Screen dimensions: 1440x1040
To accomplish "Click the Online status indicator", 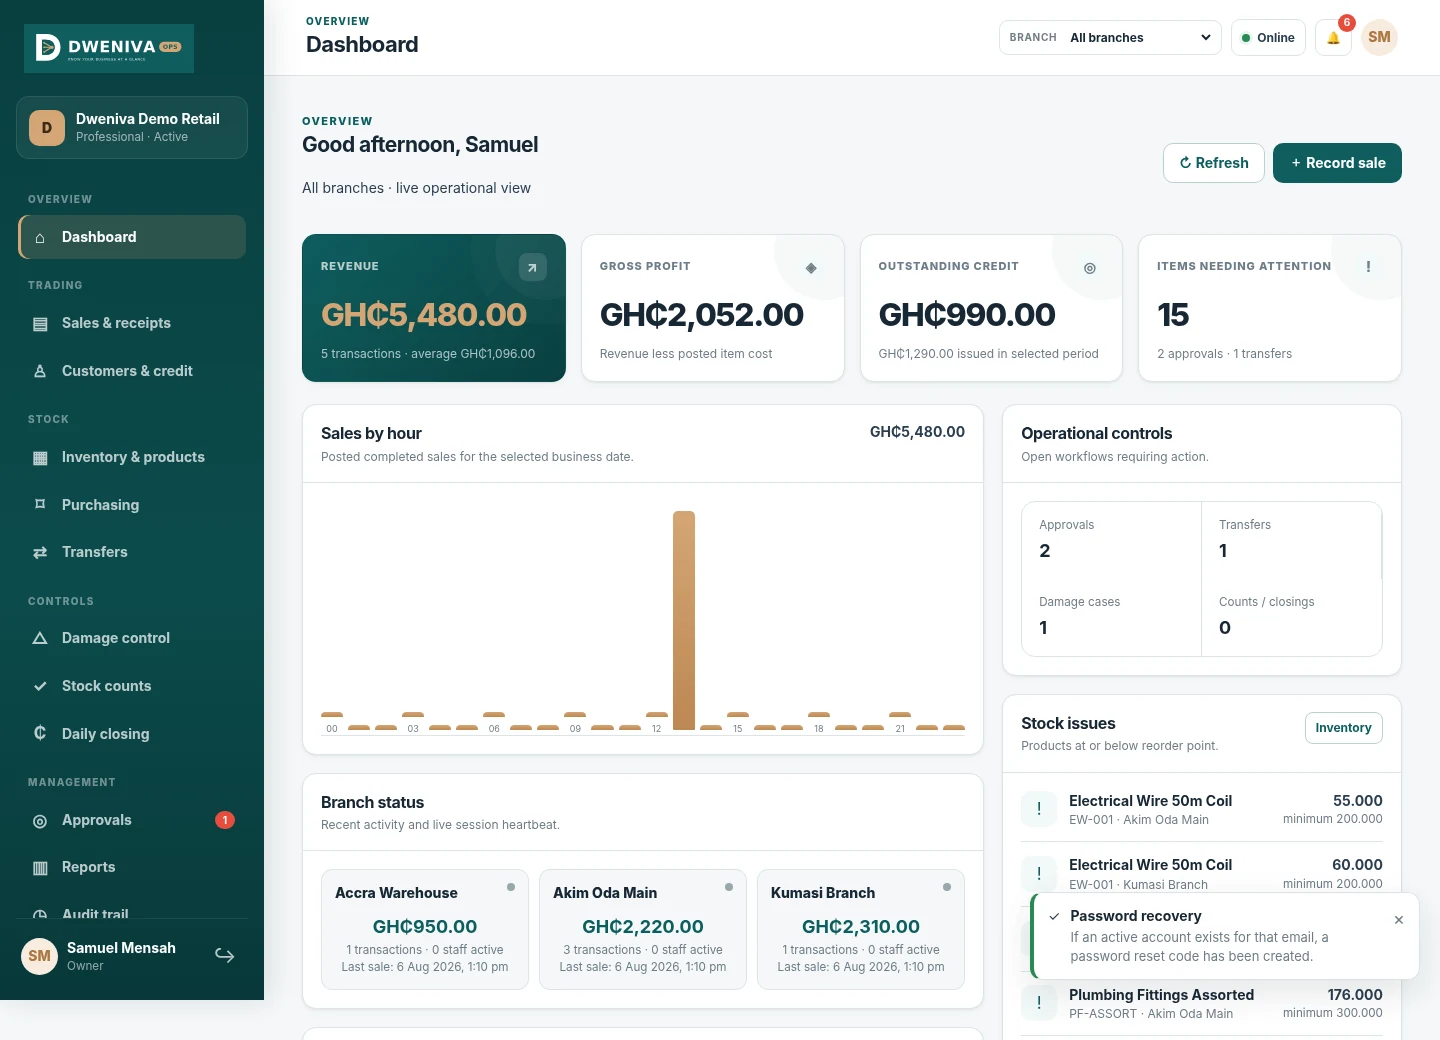I will click(x=1268, y=38).
